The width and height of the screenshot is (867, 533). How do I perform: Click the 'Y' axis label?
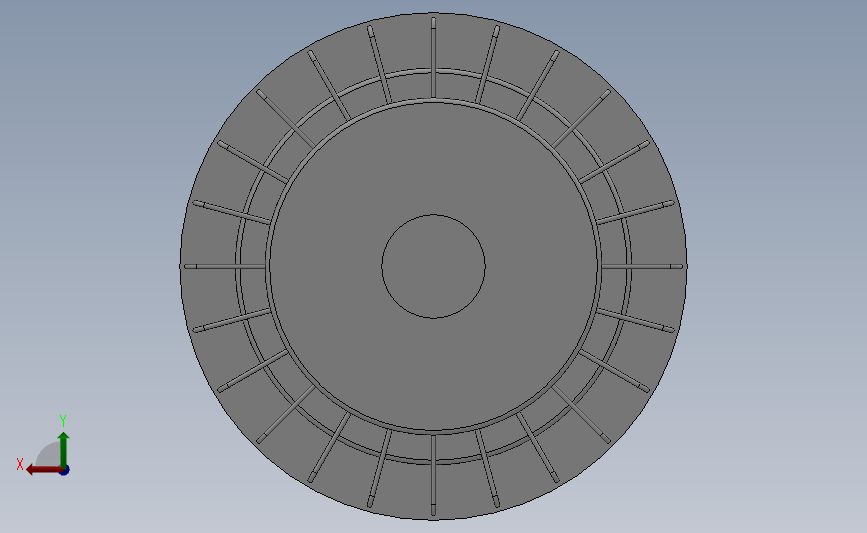63,421
